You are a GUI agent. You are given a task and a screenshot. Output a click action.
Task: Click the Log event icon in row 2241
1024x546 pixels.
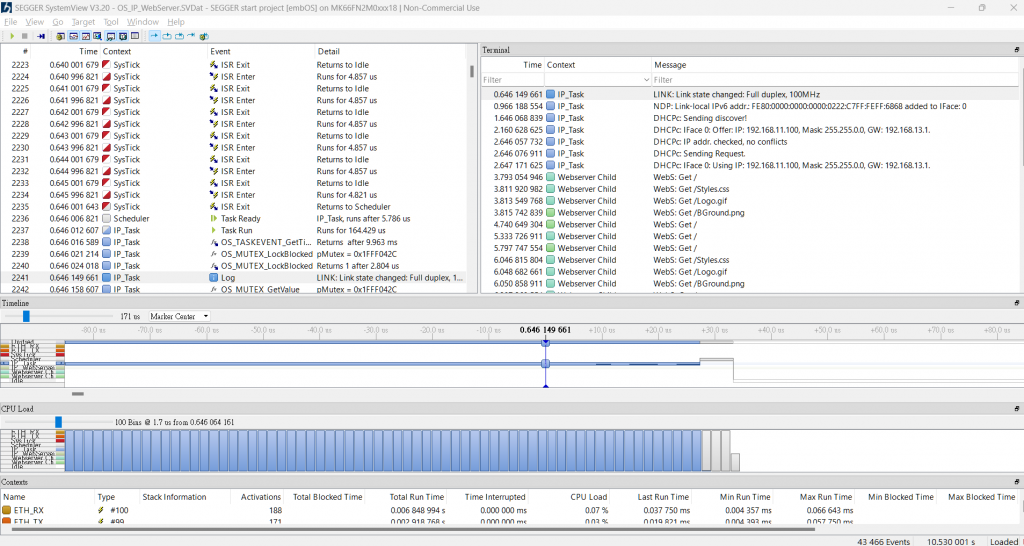pyautogui.click(x=213, y=278)
